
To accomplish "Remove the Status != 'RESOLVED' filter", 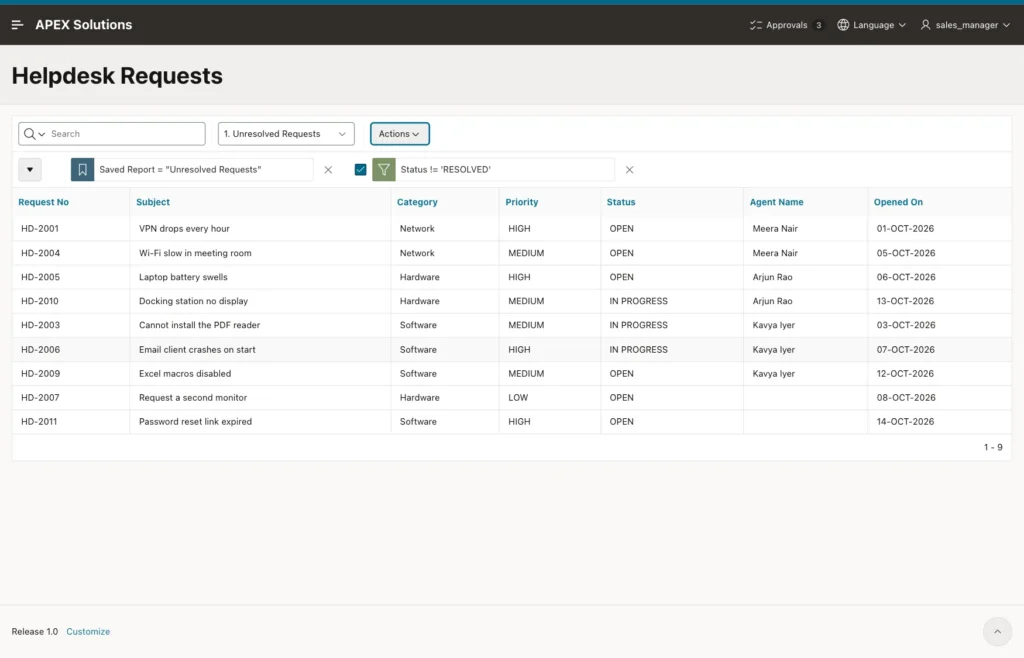I will click(x=630, y=170).
